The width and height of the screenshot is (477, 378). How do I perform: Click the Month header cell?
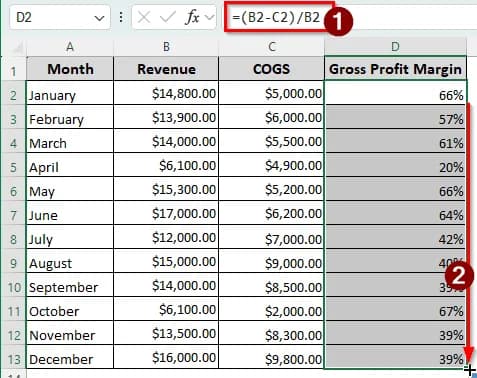click(70, 69)
